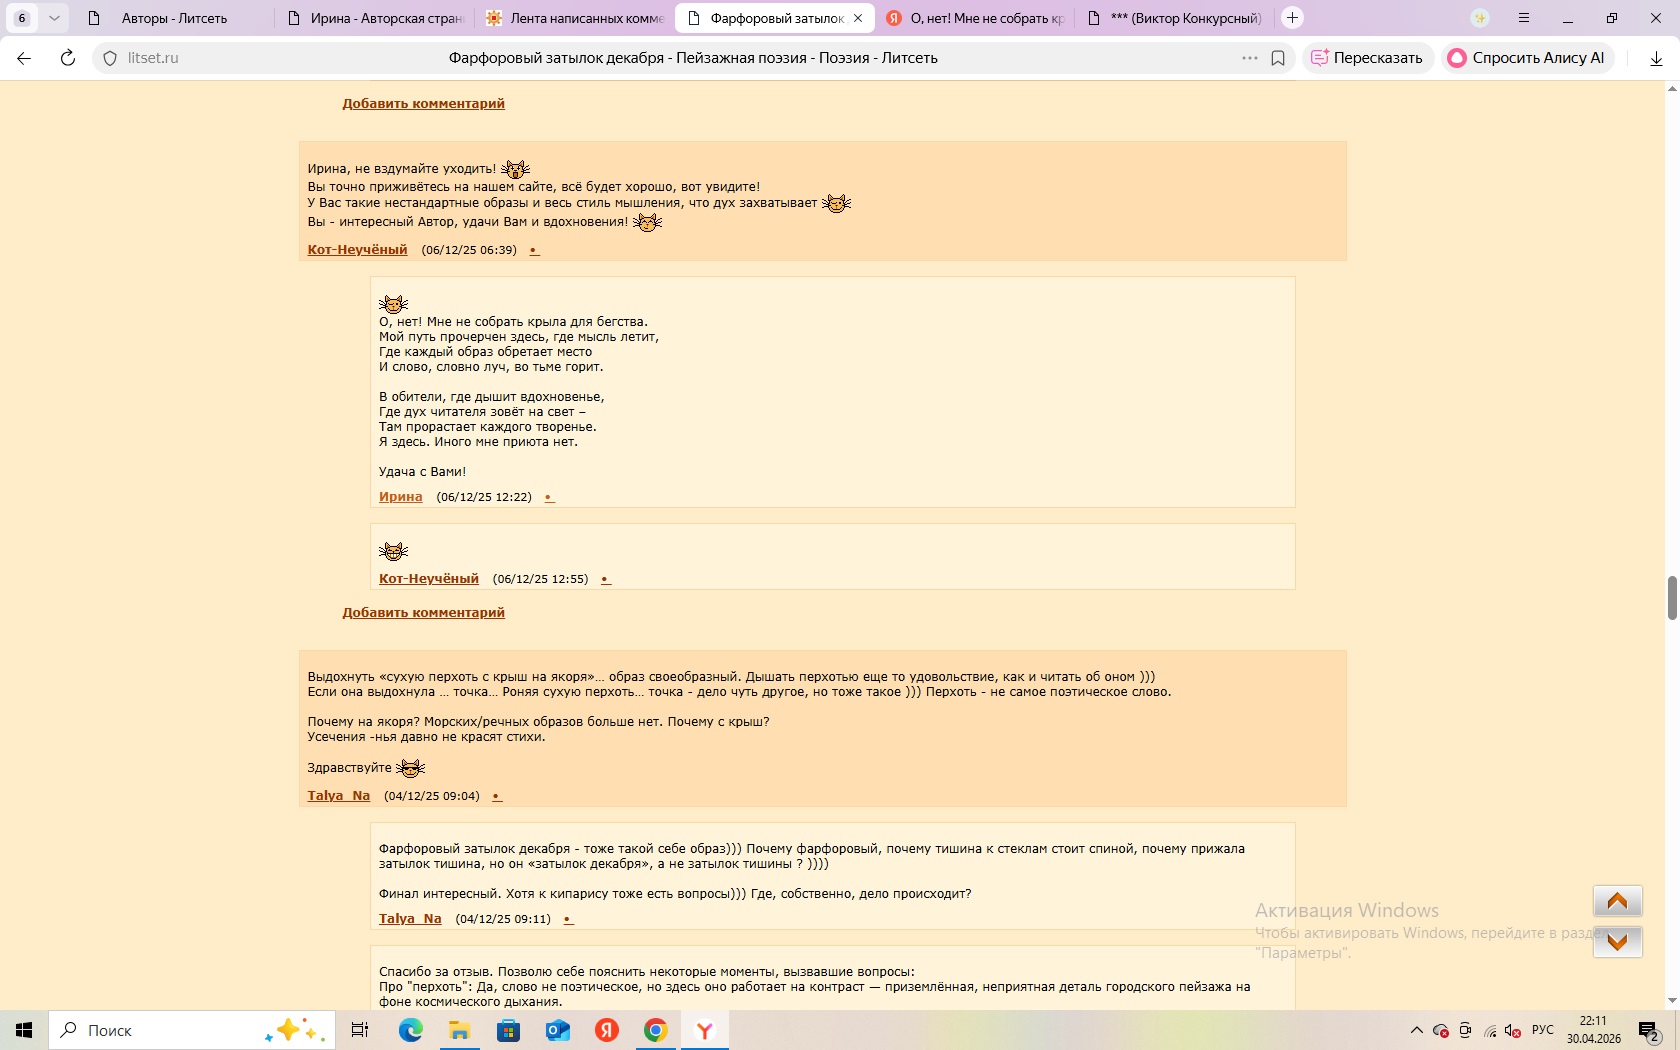The image size is (1680, 1050).
Task: Click the first Добавить комментарий link at top
Action: (x=423, y=103)
